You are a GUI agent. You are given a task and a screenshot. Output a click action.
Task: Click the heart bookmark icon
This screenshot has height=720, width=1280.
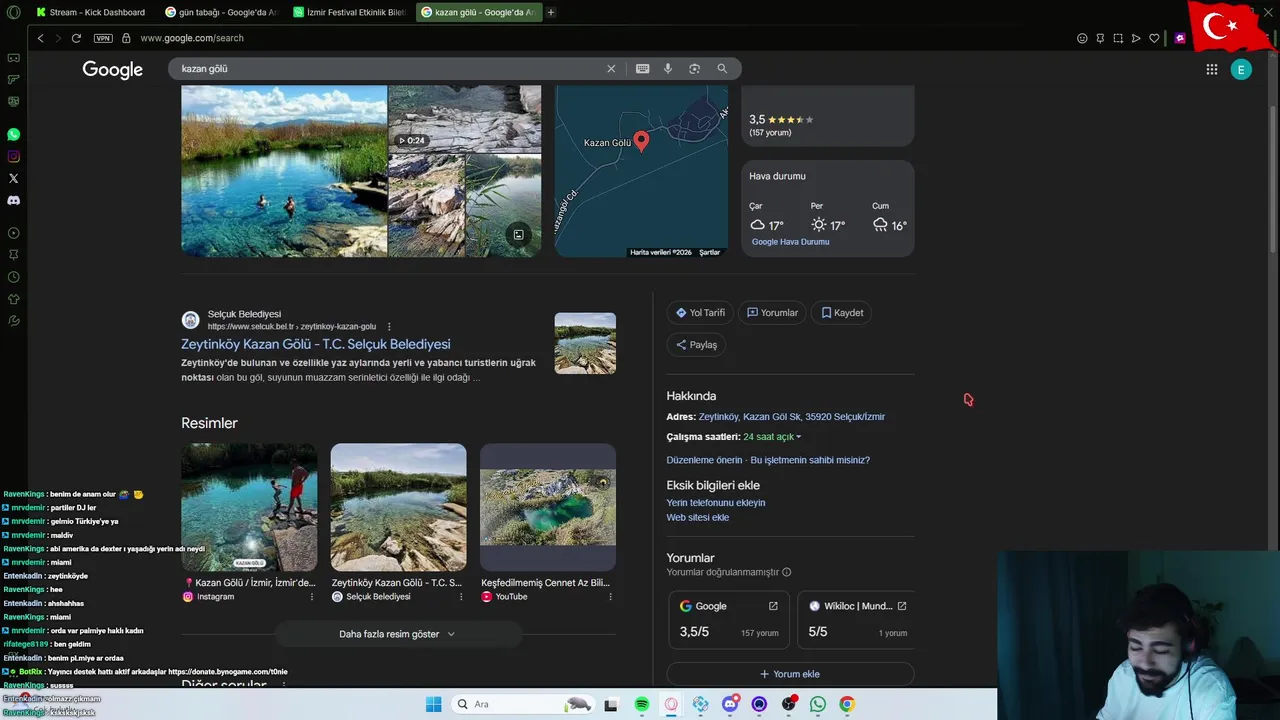[x=1154, y=38]
